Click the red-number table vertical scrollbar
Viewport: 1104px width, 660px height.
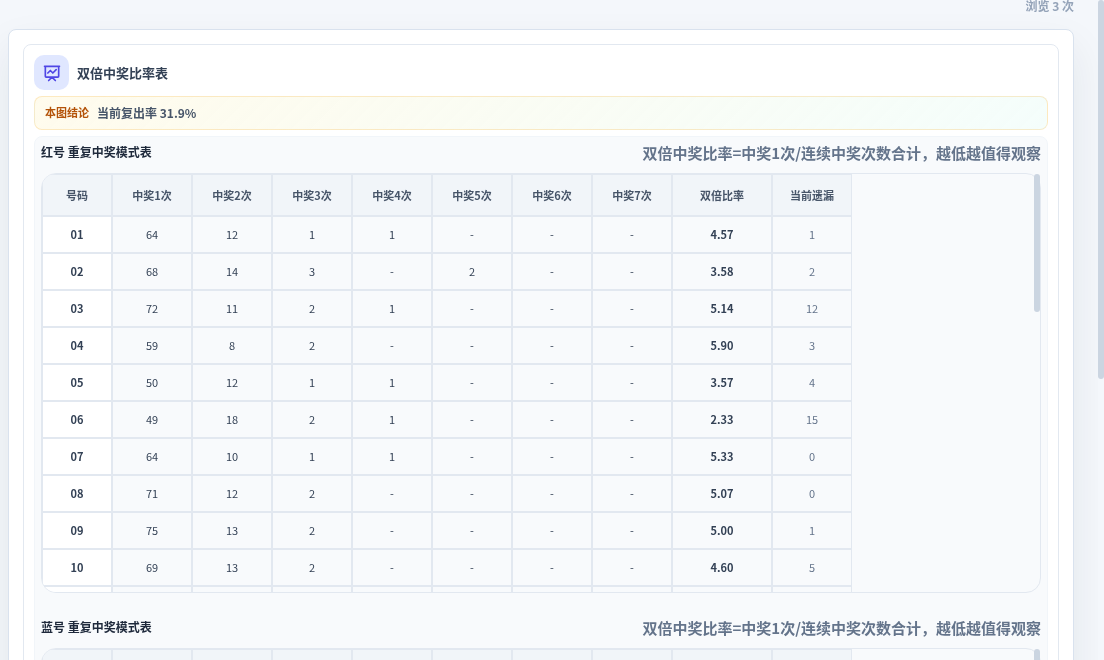click(x=1036, y=243)
